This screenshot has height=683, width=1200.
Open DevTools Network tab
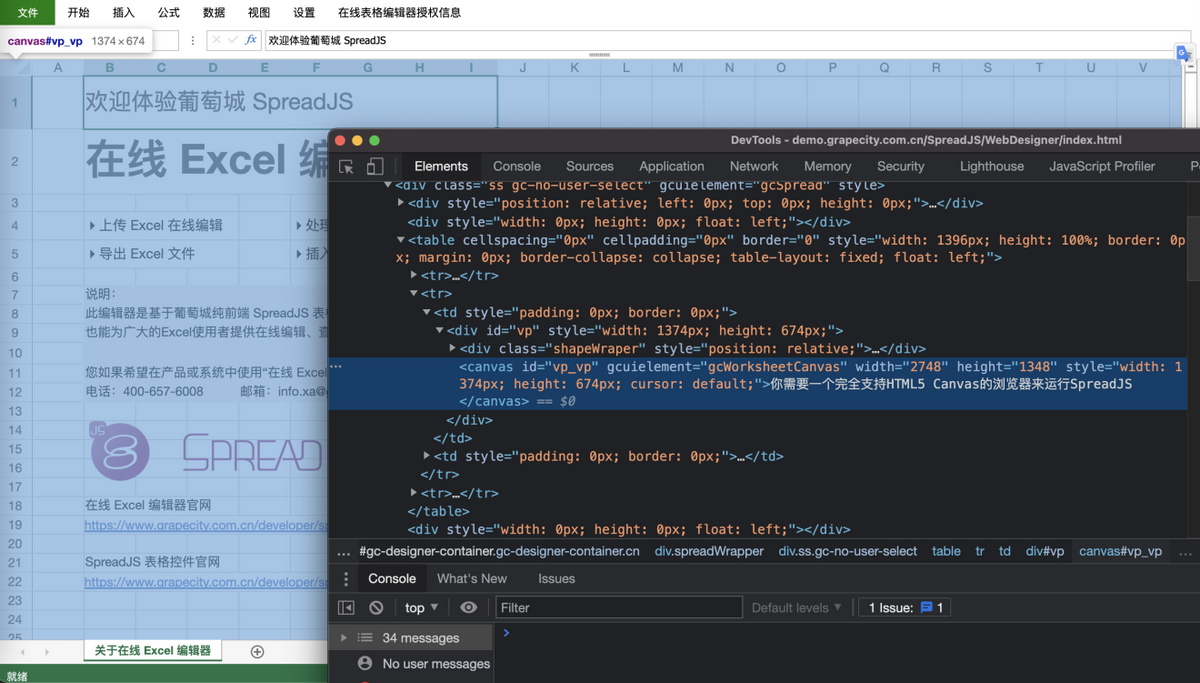point(754,166)
